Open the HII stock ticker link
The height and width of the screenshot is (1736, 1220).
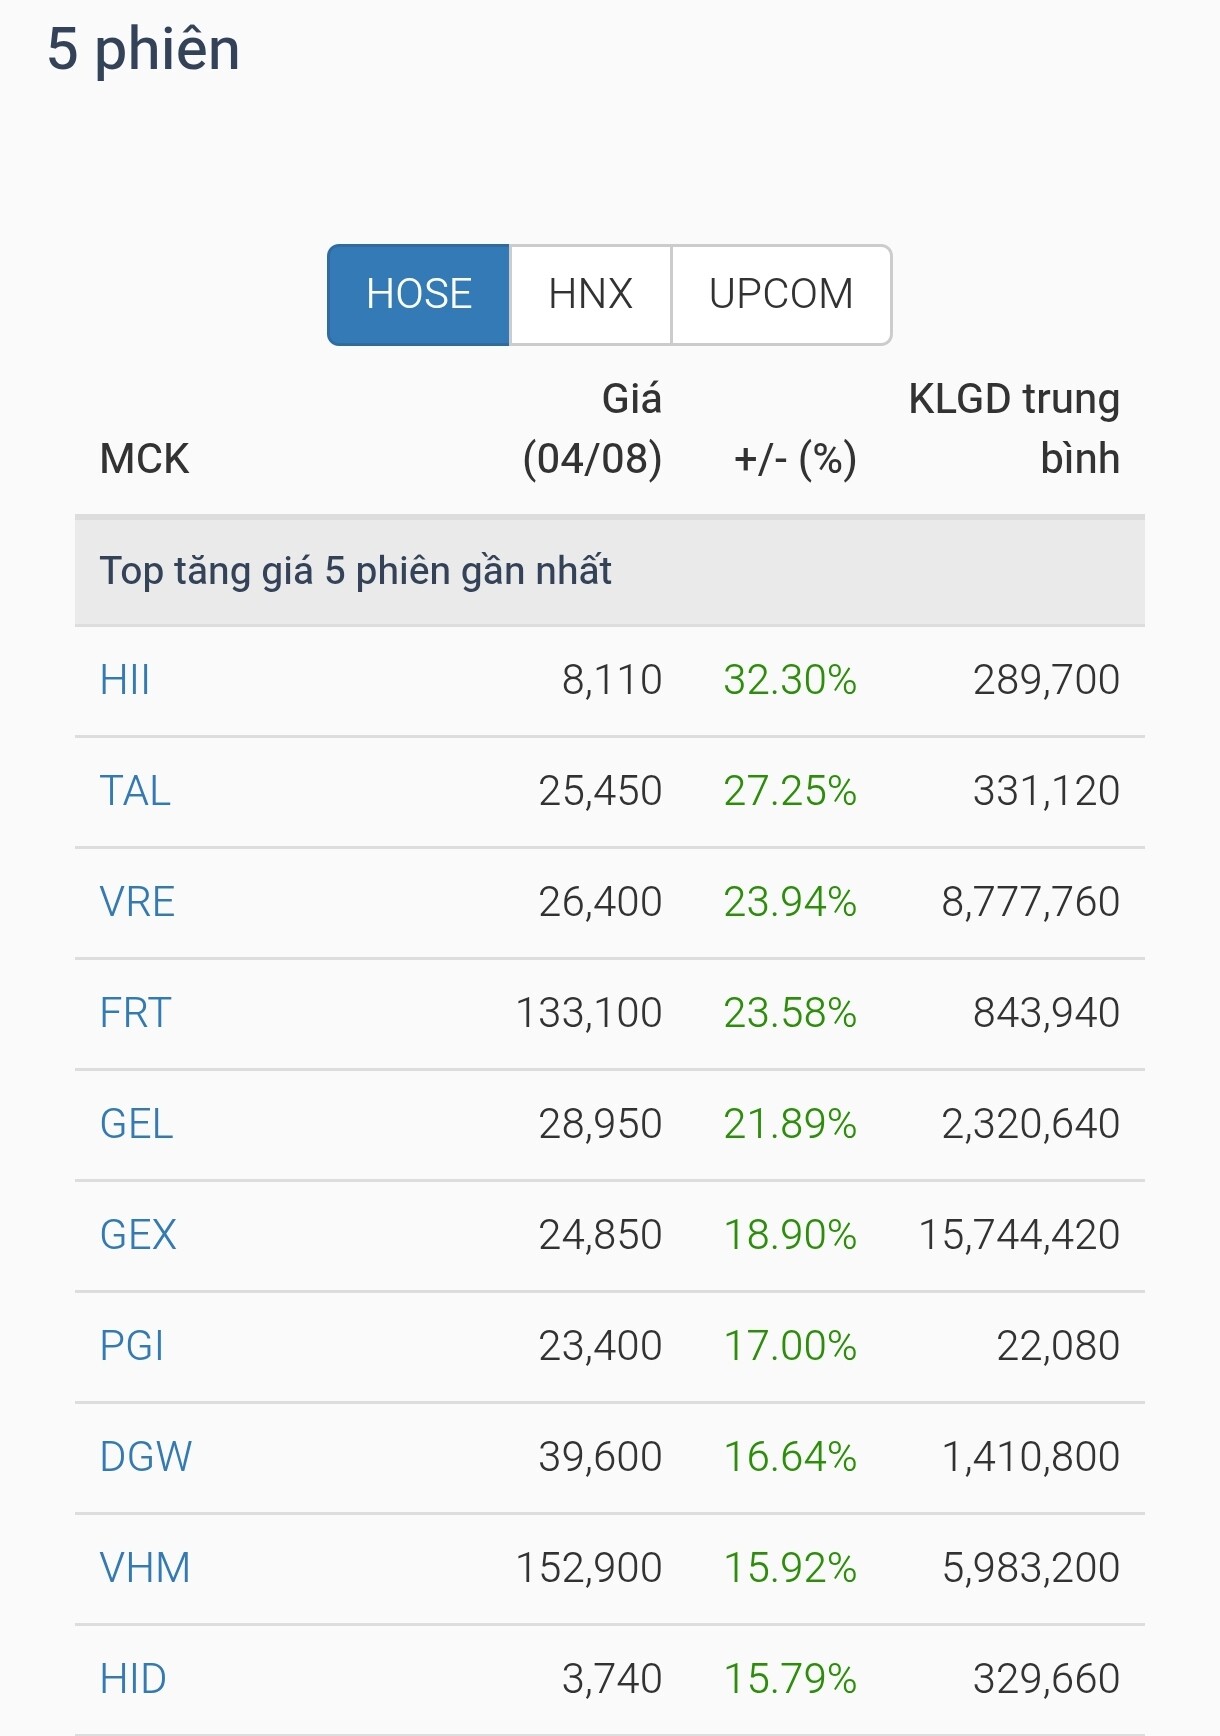(x=125, y=680)
